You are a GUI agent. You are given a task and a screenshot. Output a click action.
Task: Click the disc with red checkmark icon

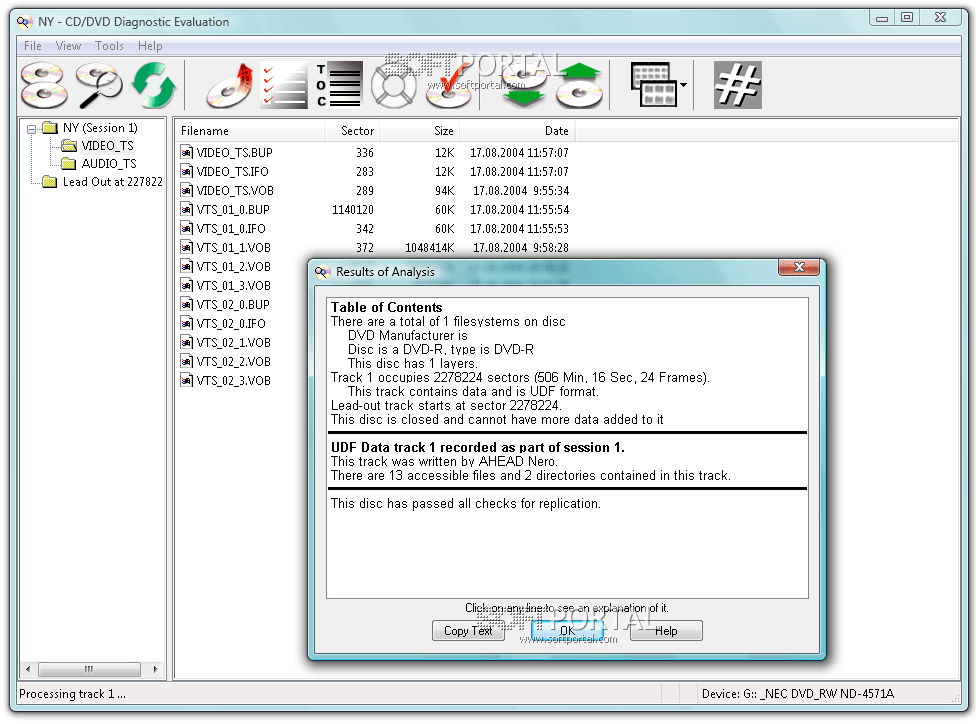[448, 85]
